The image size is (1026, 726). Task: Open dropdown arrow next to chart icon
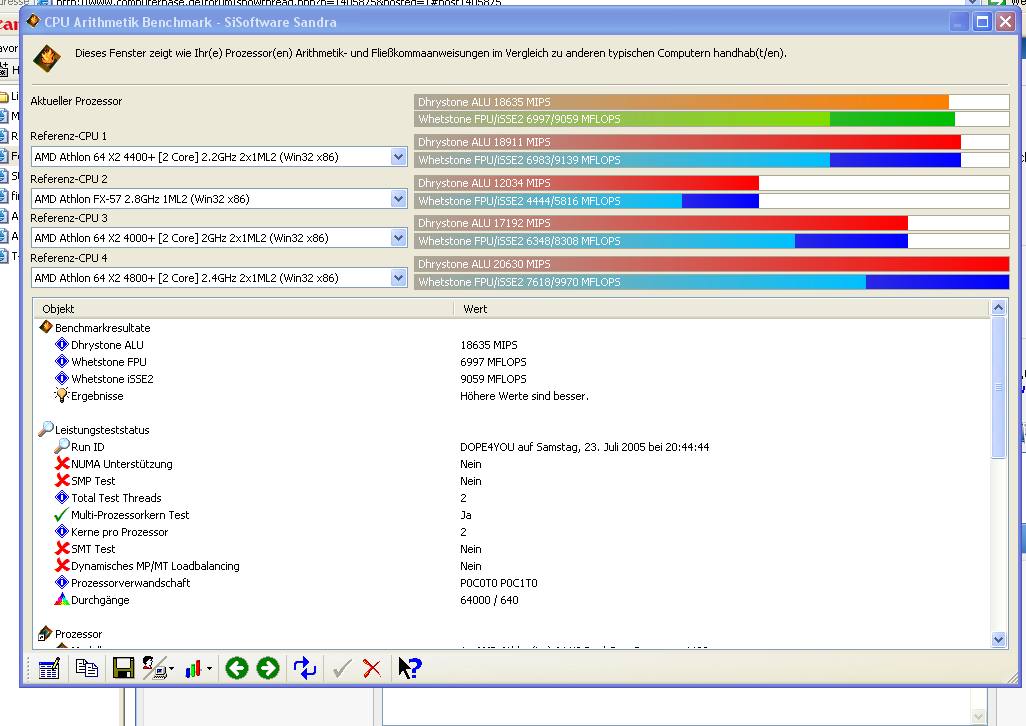pyautogui.click(x=209, y=668)
